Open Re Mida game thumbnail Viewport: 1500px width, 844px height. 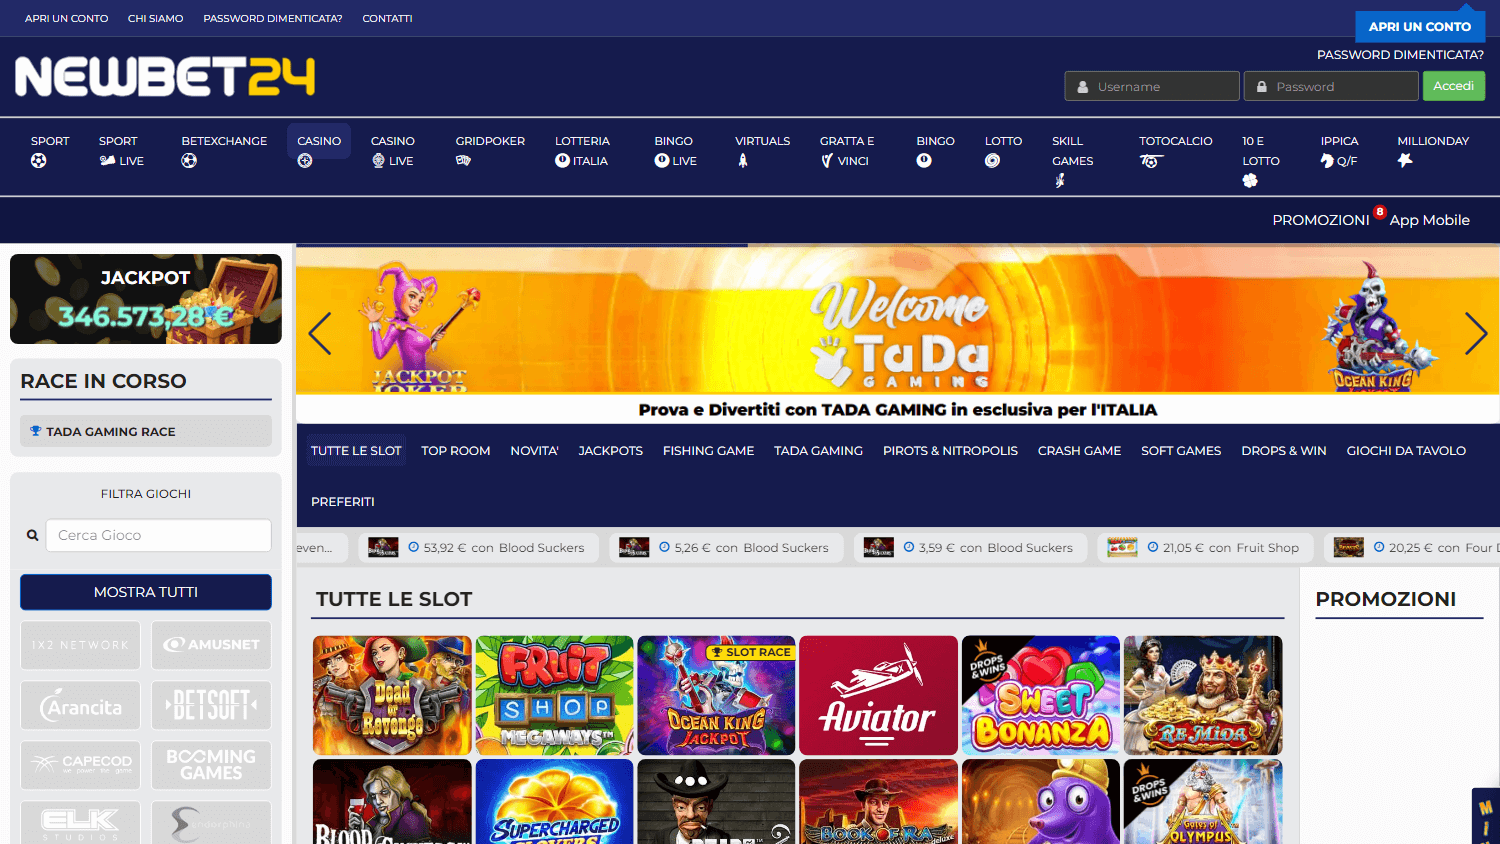click(1203, 696)
